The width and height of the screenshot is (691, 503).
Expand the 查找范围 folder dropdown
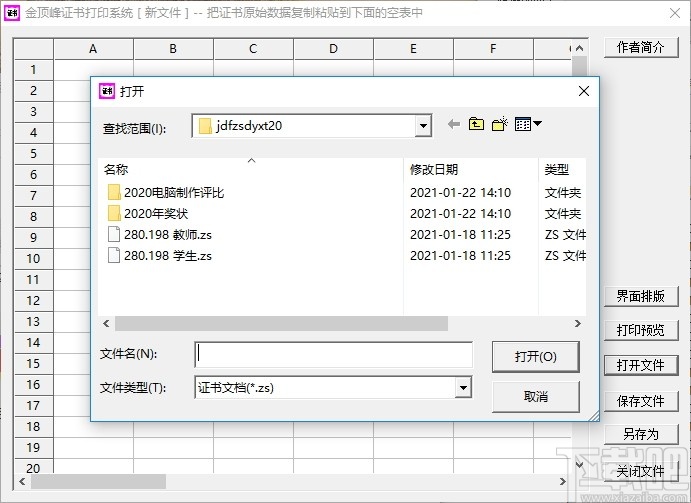pos(423,126)
